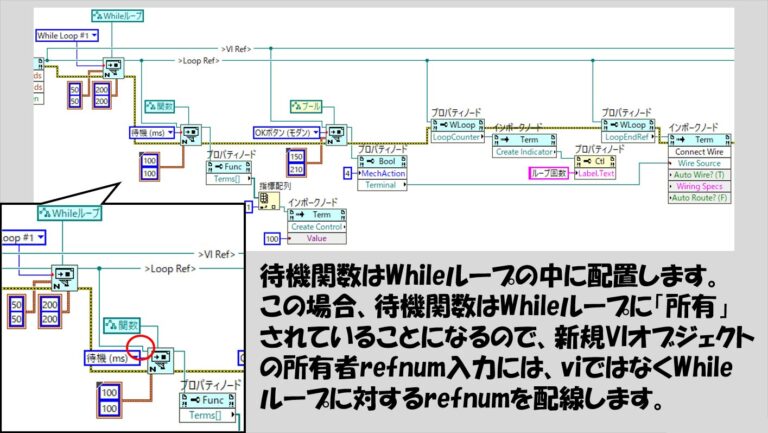768x433 pixels.
Task: Click the >VI Ref< wire label in main diagram
Action: 236,49
